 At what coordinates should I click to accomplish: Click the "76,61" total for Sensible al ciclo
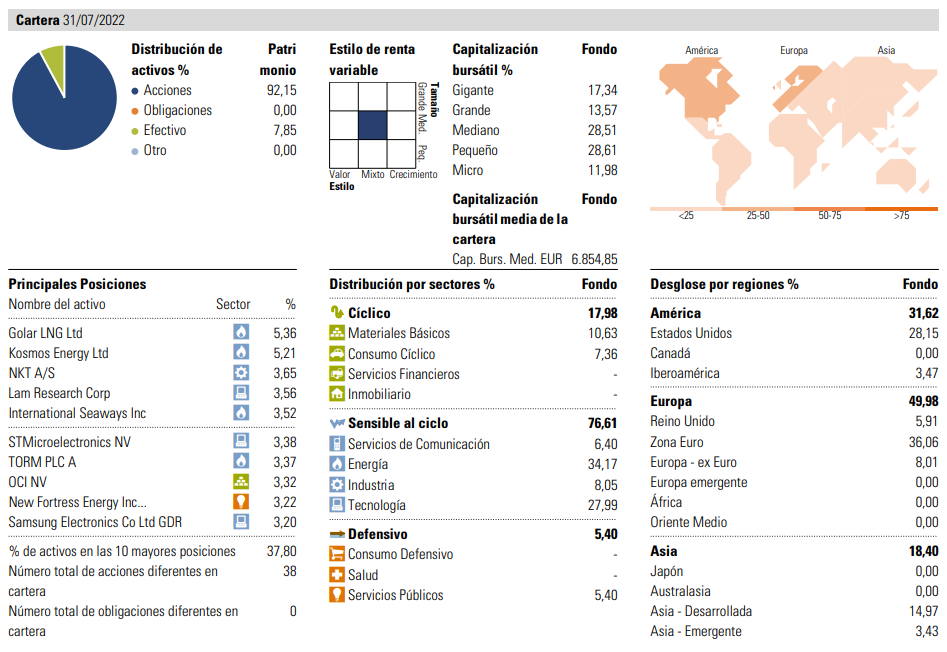point(603,423)
